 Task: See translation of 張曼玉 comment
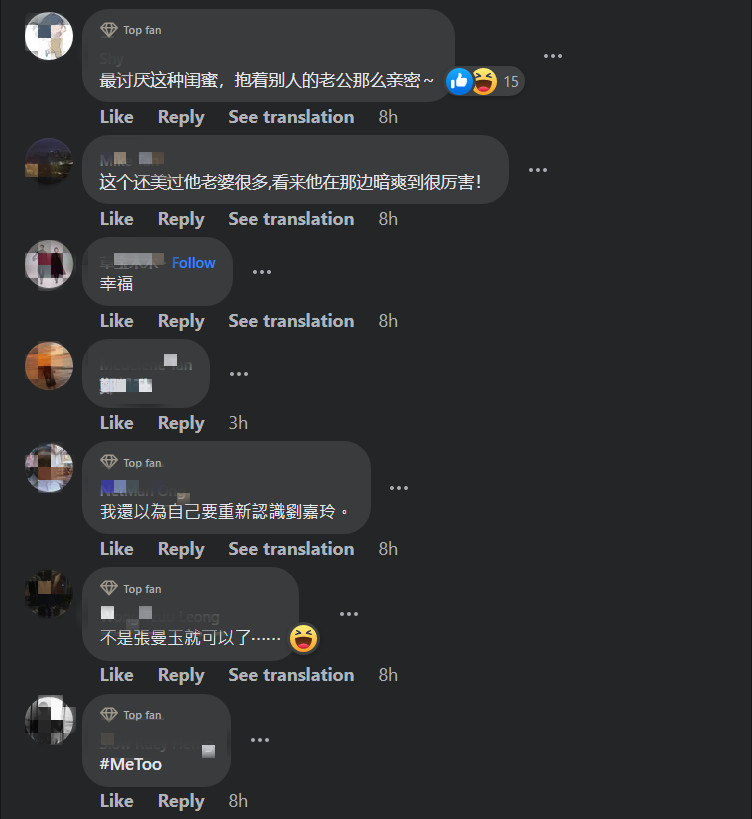[x=291, y=675]
